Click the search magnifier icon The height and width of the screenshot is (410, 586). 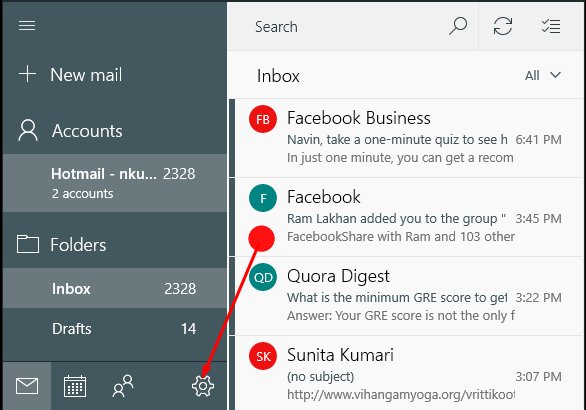(458, 26)
